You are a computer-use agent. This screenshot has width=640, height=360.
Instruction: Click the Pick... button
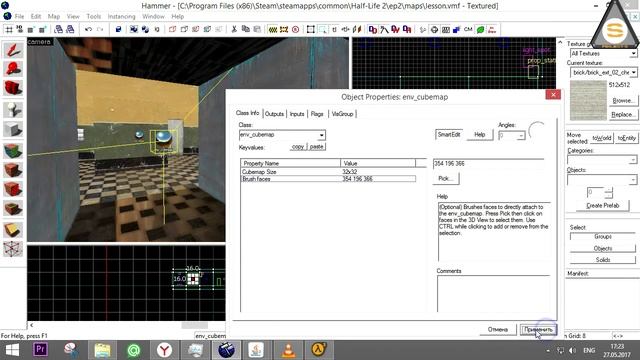(445, 178)
